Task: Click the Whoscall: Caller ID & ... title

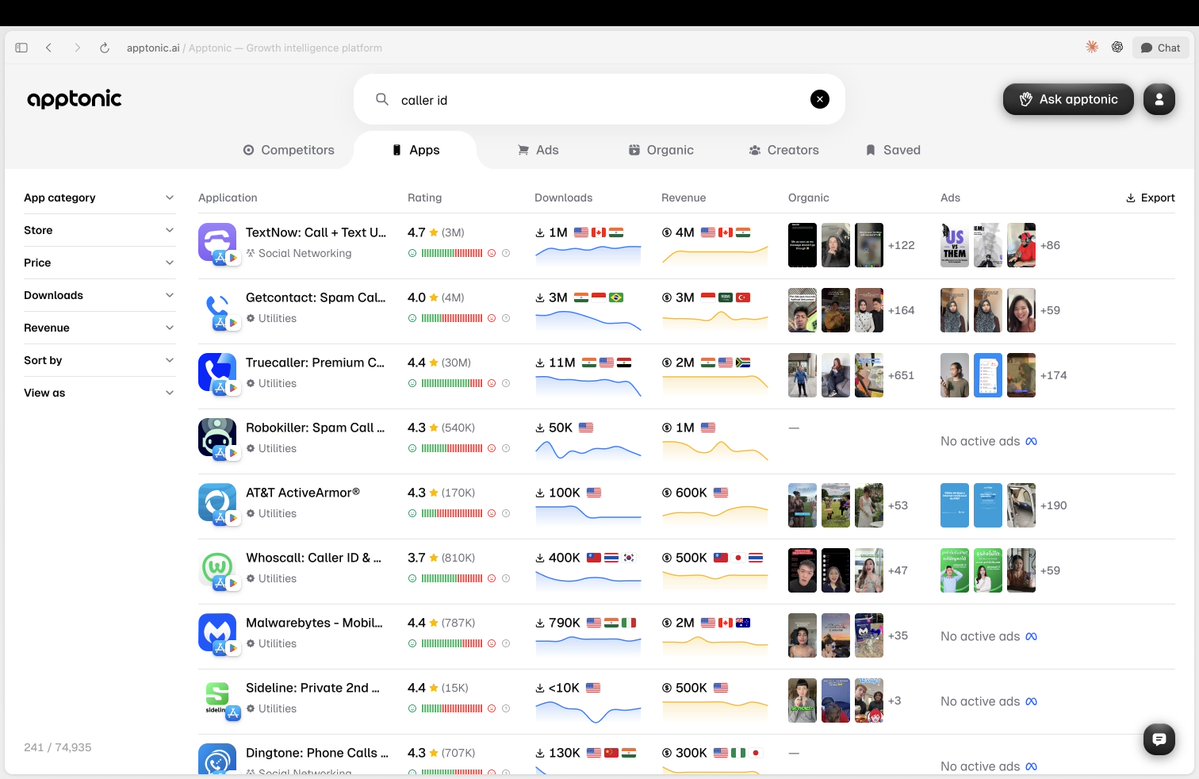Action: point(314,557)
